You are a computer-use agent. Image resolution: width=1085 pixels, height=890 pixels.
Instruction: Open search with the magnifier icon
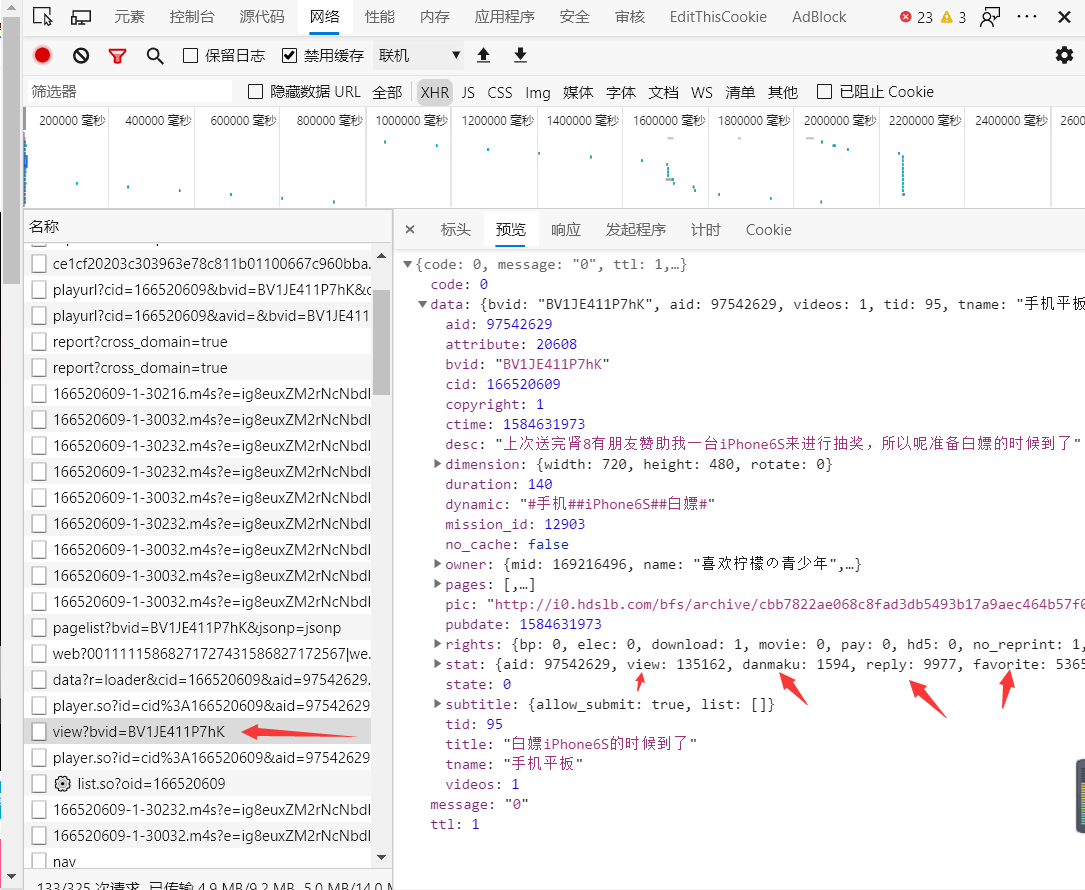tap(155, 56)
